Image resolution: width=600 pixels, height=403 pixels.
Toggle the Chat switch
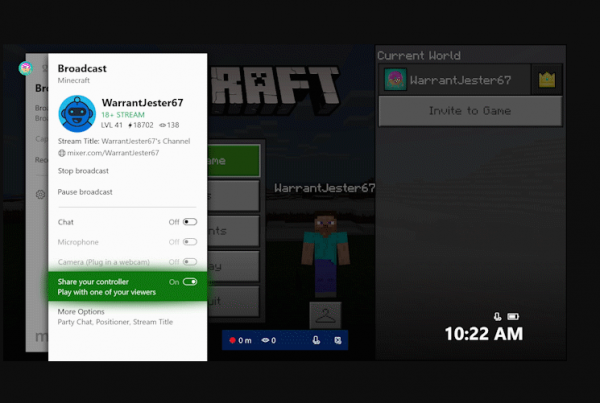[190, 222]
